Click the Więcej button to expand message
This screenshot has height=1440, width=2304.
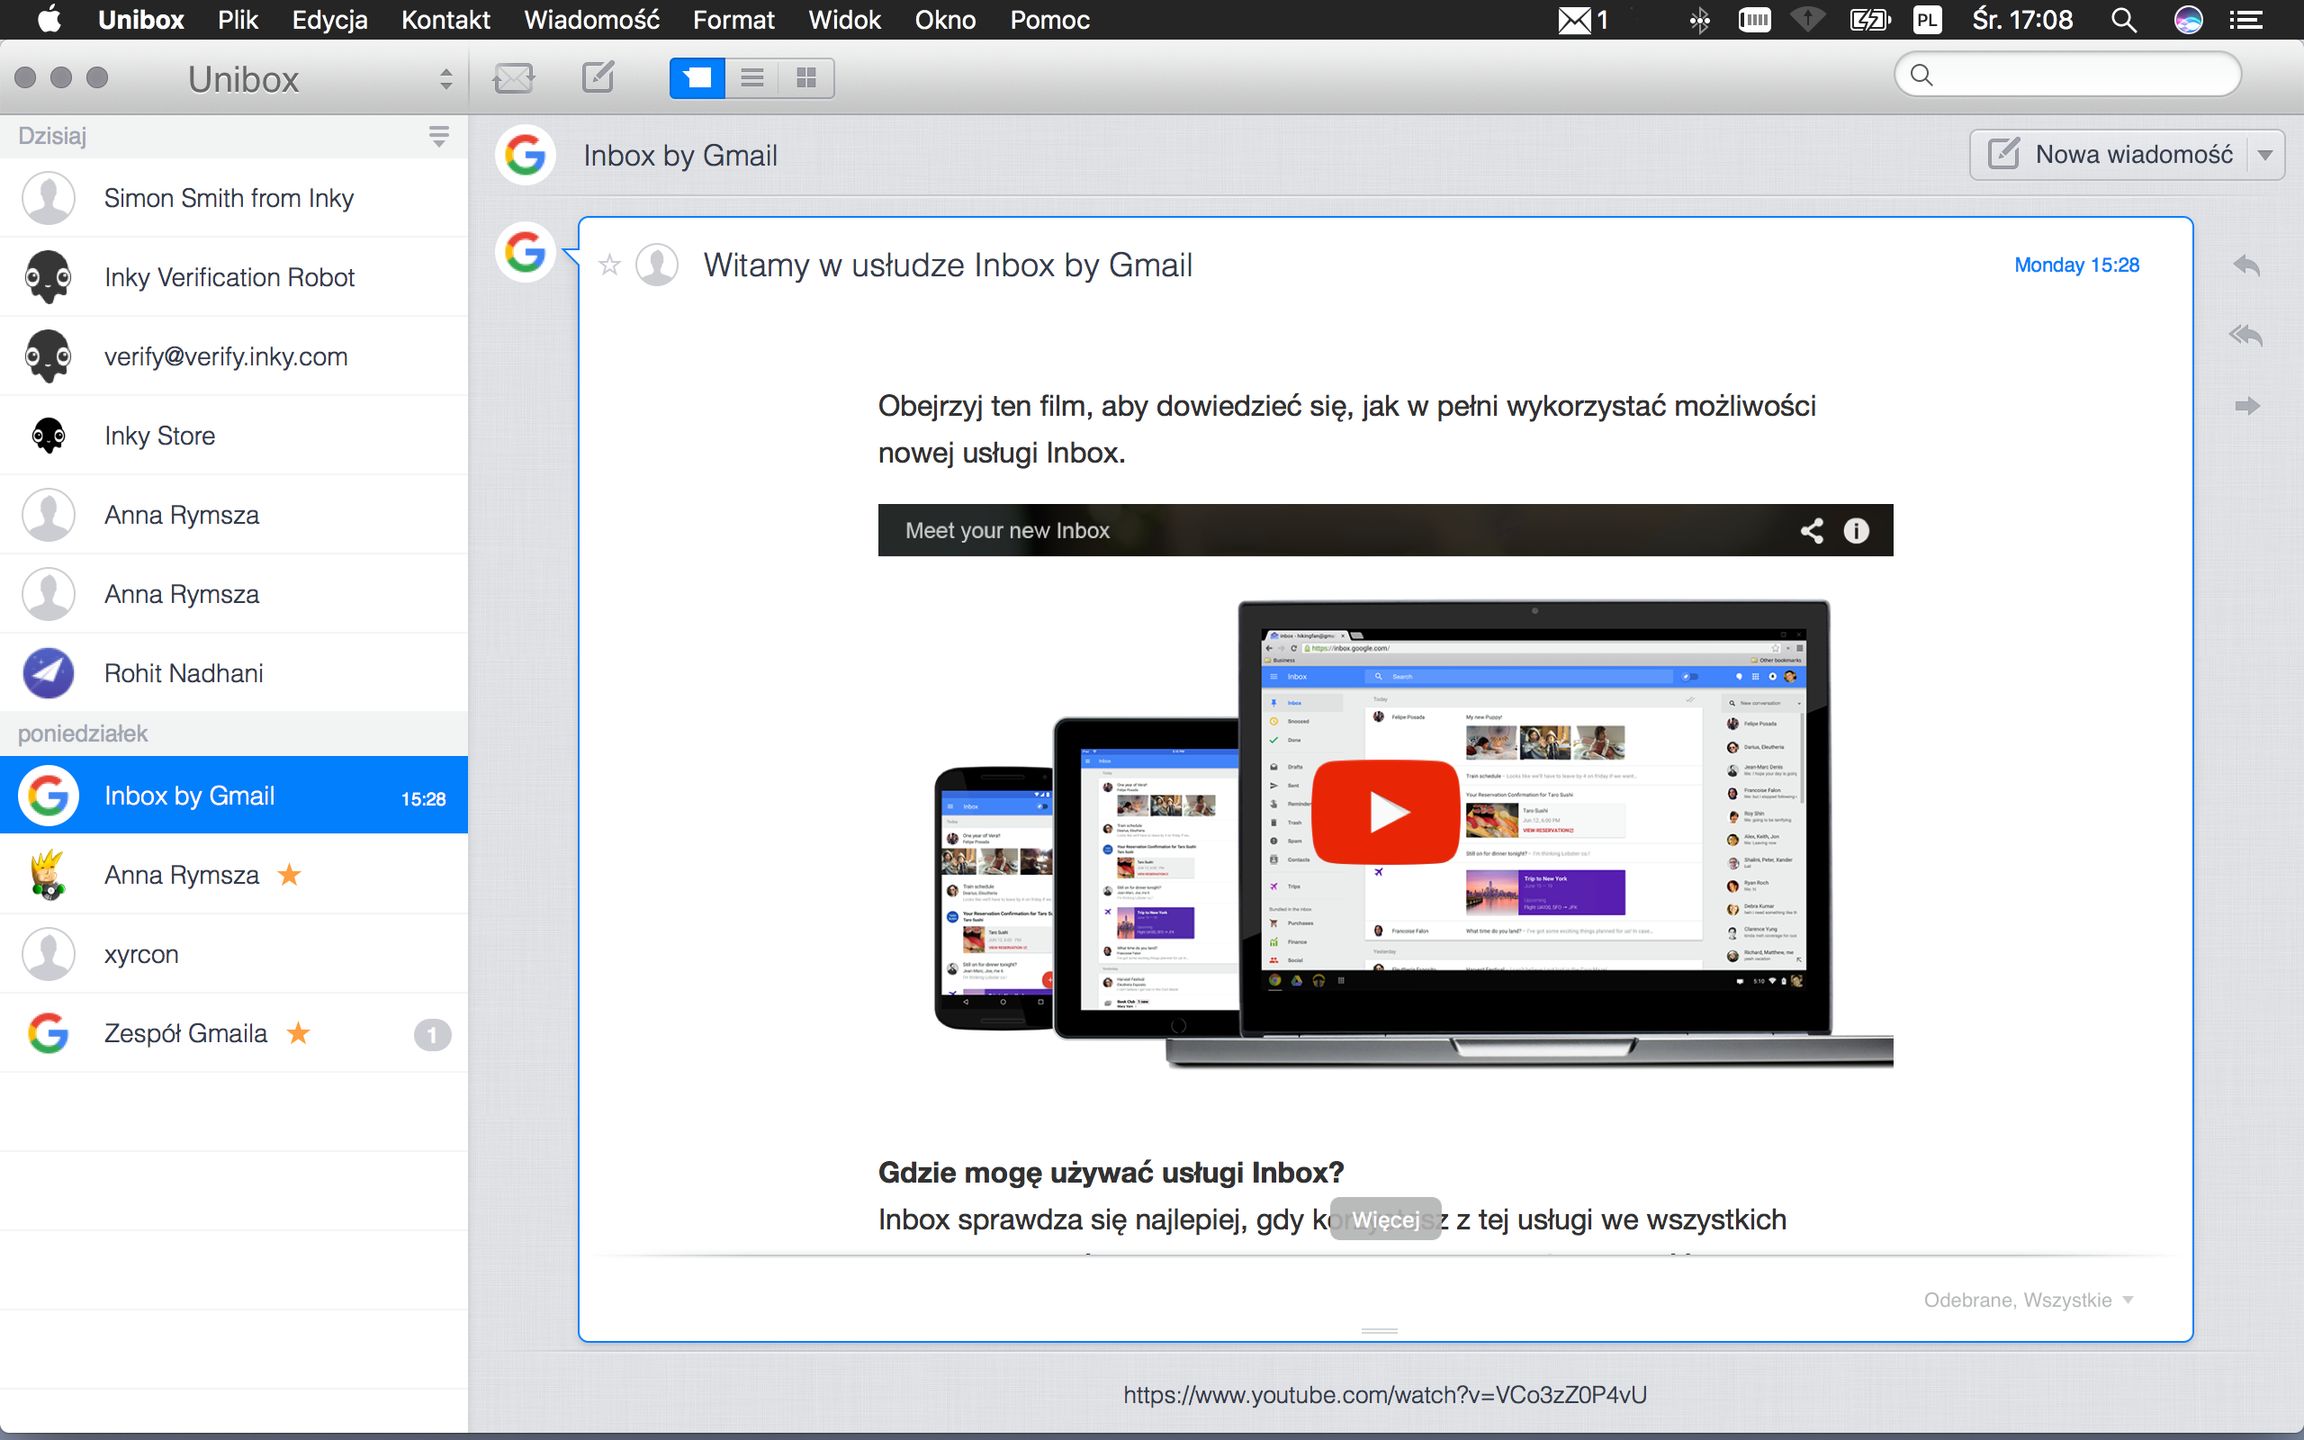[x=1385, y=1219]
